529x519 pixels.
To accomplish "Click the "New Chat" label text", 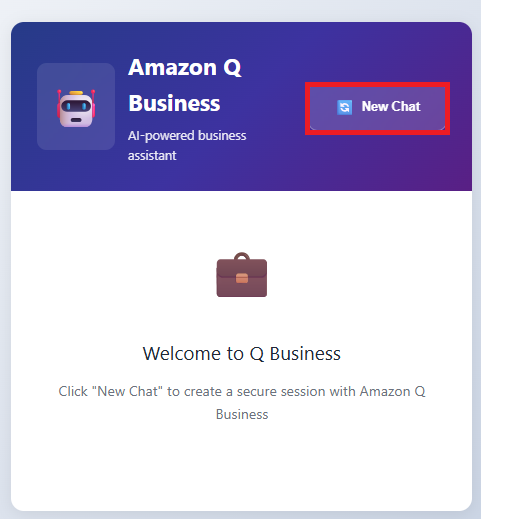I will [x=391, y=107].
